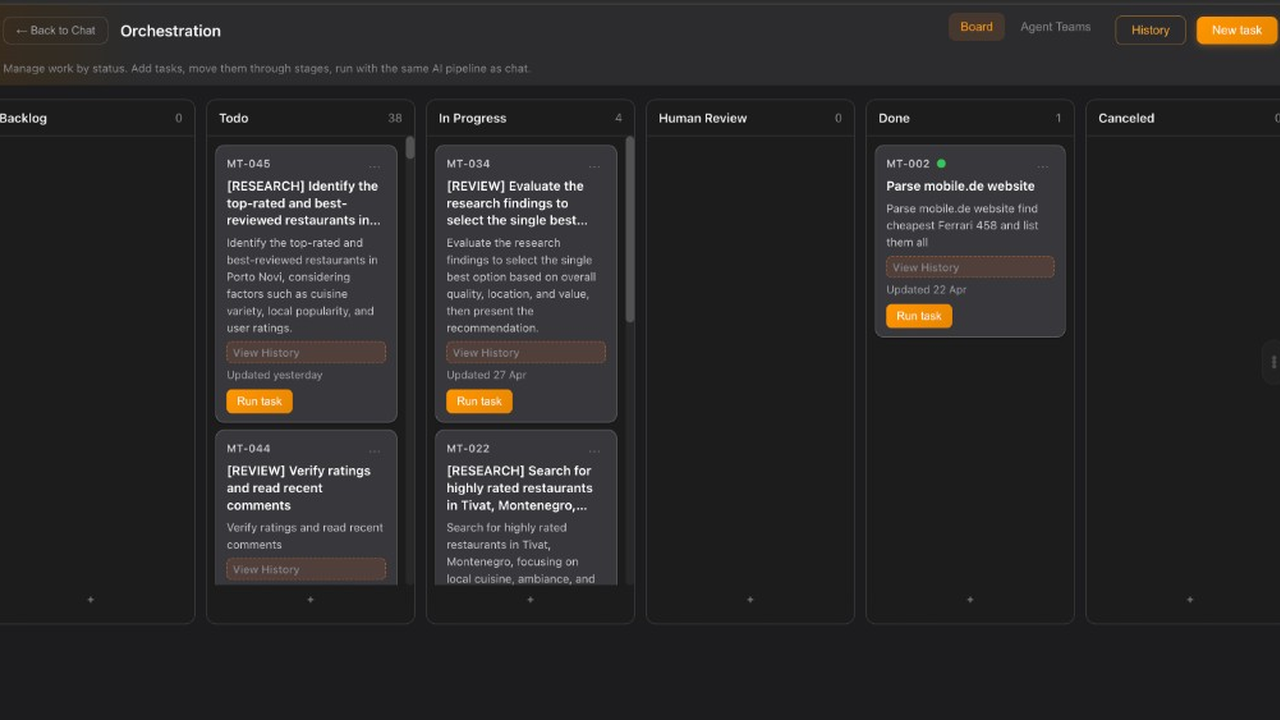Click the "Updated 22 Apr" label
The image size is (1280, 720).
927,290
